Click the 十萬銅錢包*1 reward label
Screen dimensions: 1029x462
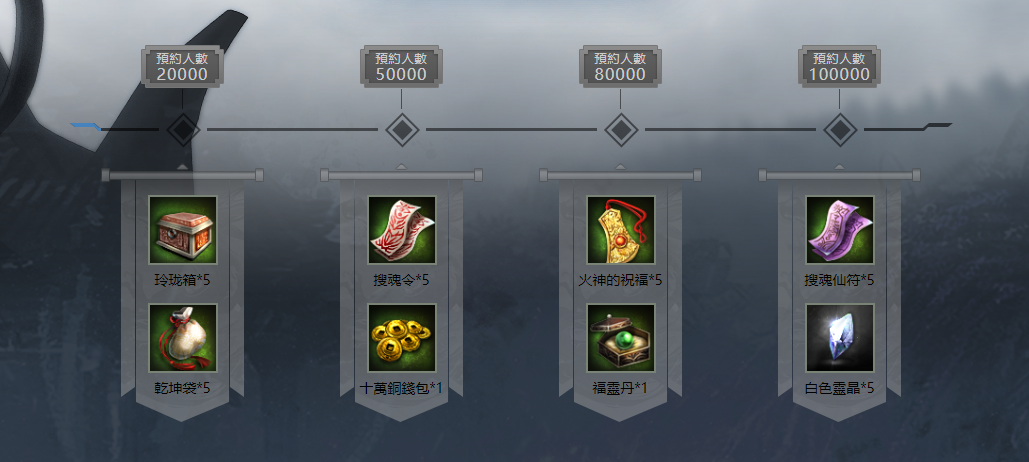point(402,388)
